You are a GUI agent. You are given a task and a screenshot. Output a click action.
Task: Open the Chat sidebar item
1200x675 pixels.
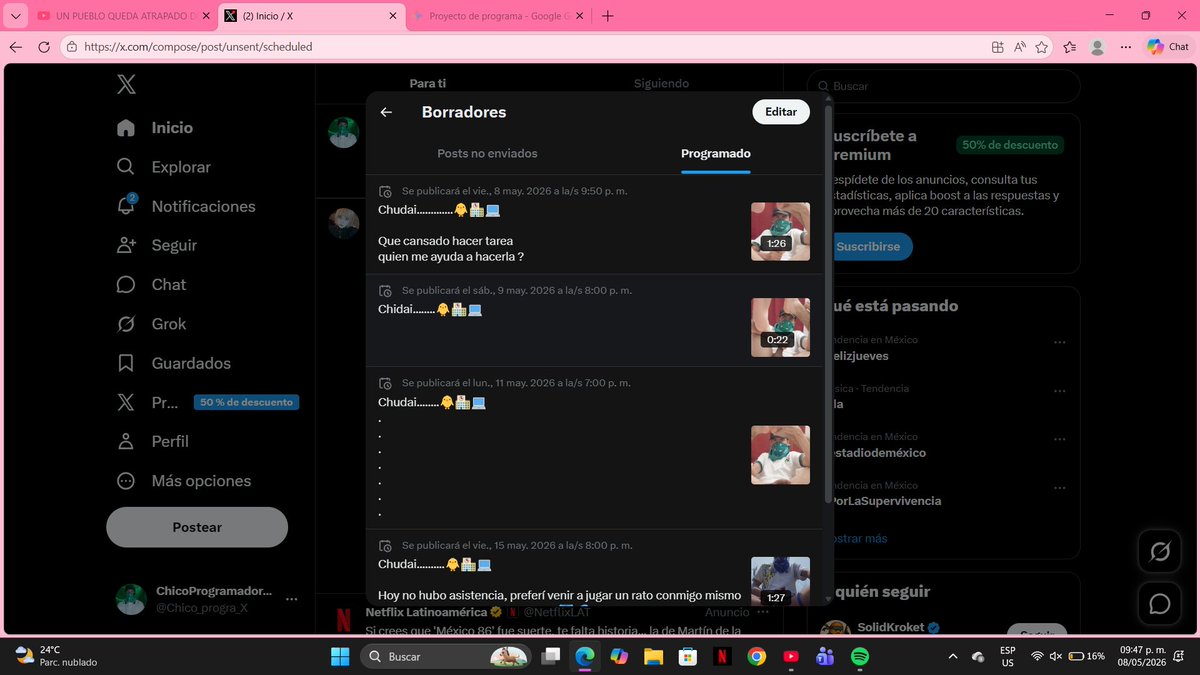pyautogui.click(x=151, y=285)
